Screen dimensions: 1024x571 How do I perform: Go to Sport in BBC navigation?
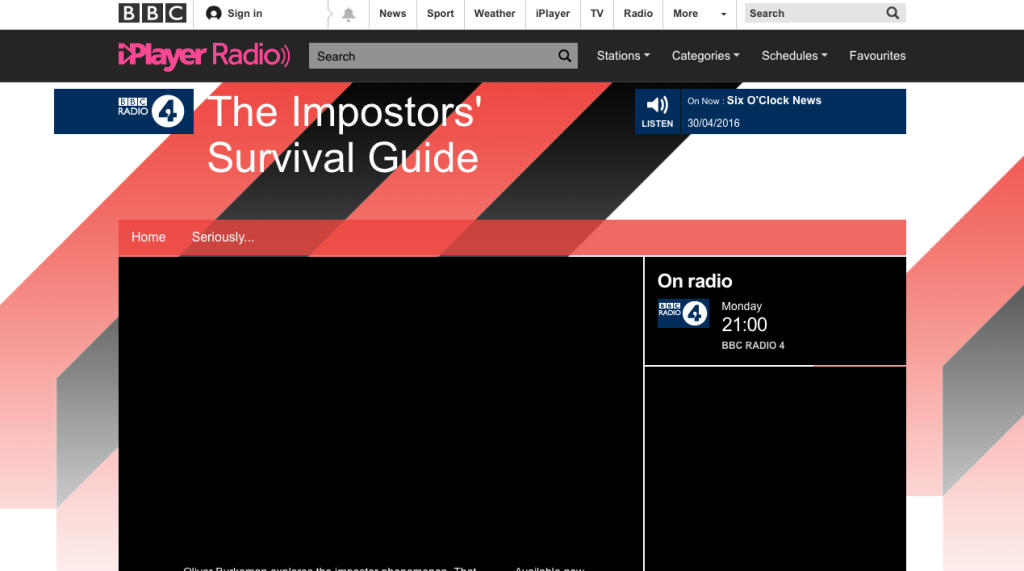tap(440, 14)
